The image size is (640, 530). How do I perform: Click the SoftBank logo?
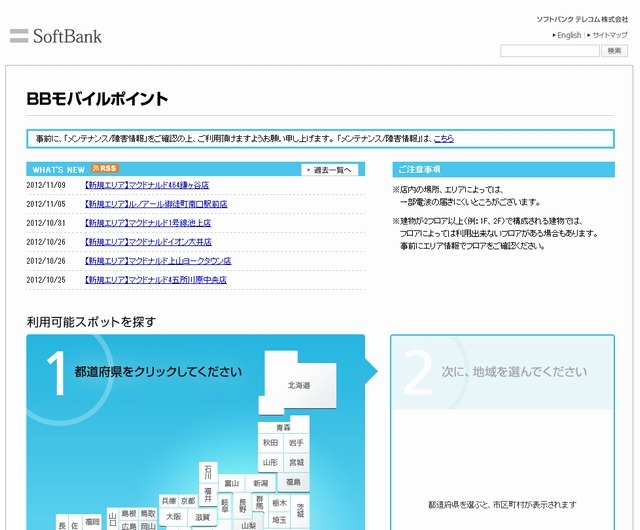click(56, 36)
